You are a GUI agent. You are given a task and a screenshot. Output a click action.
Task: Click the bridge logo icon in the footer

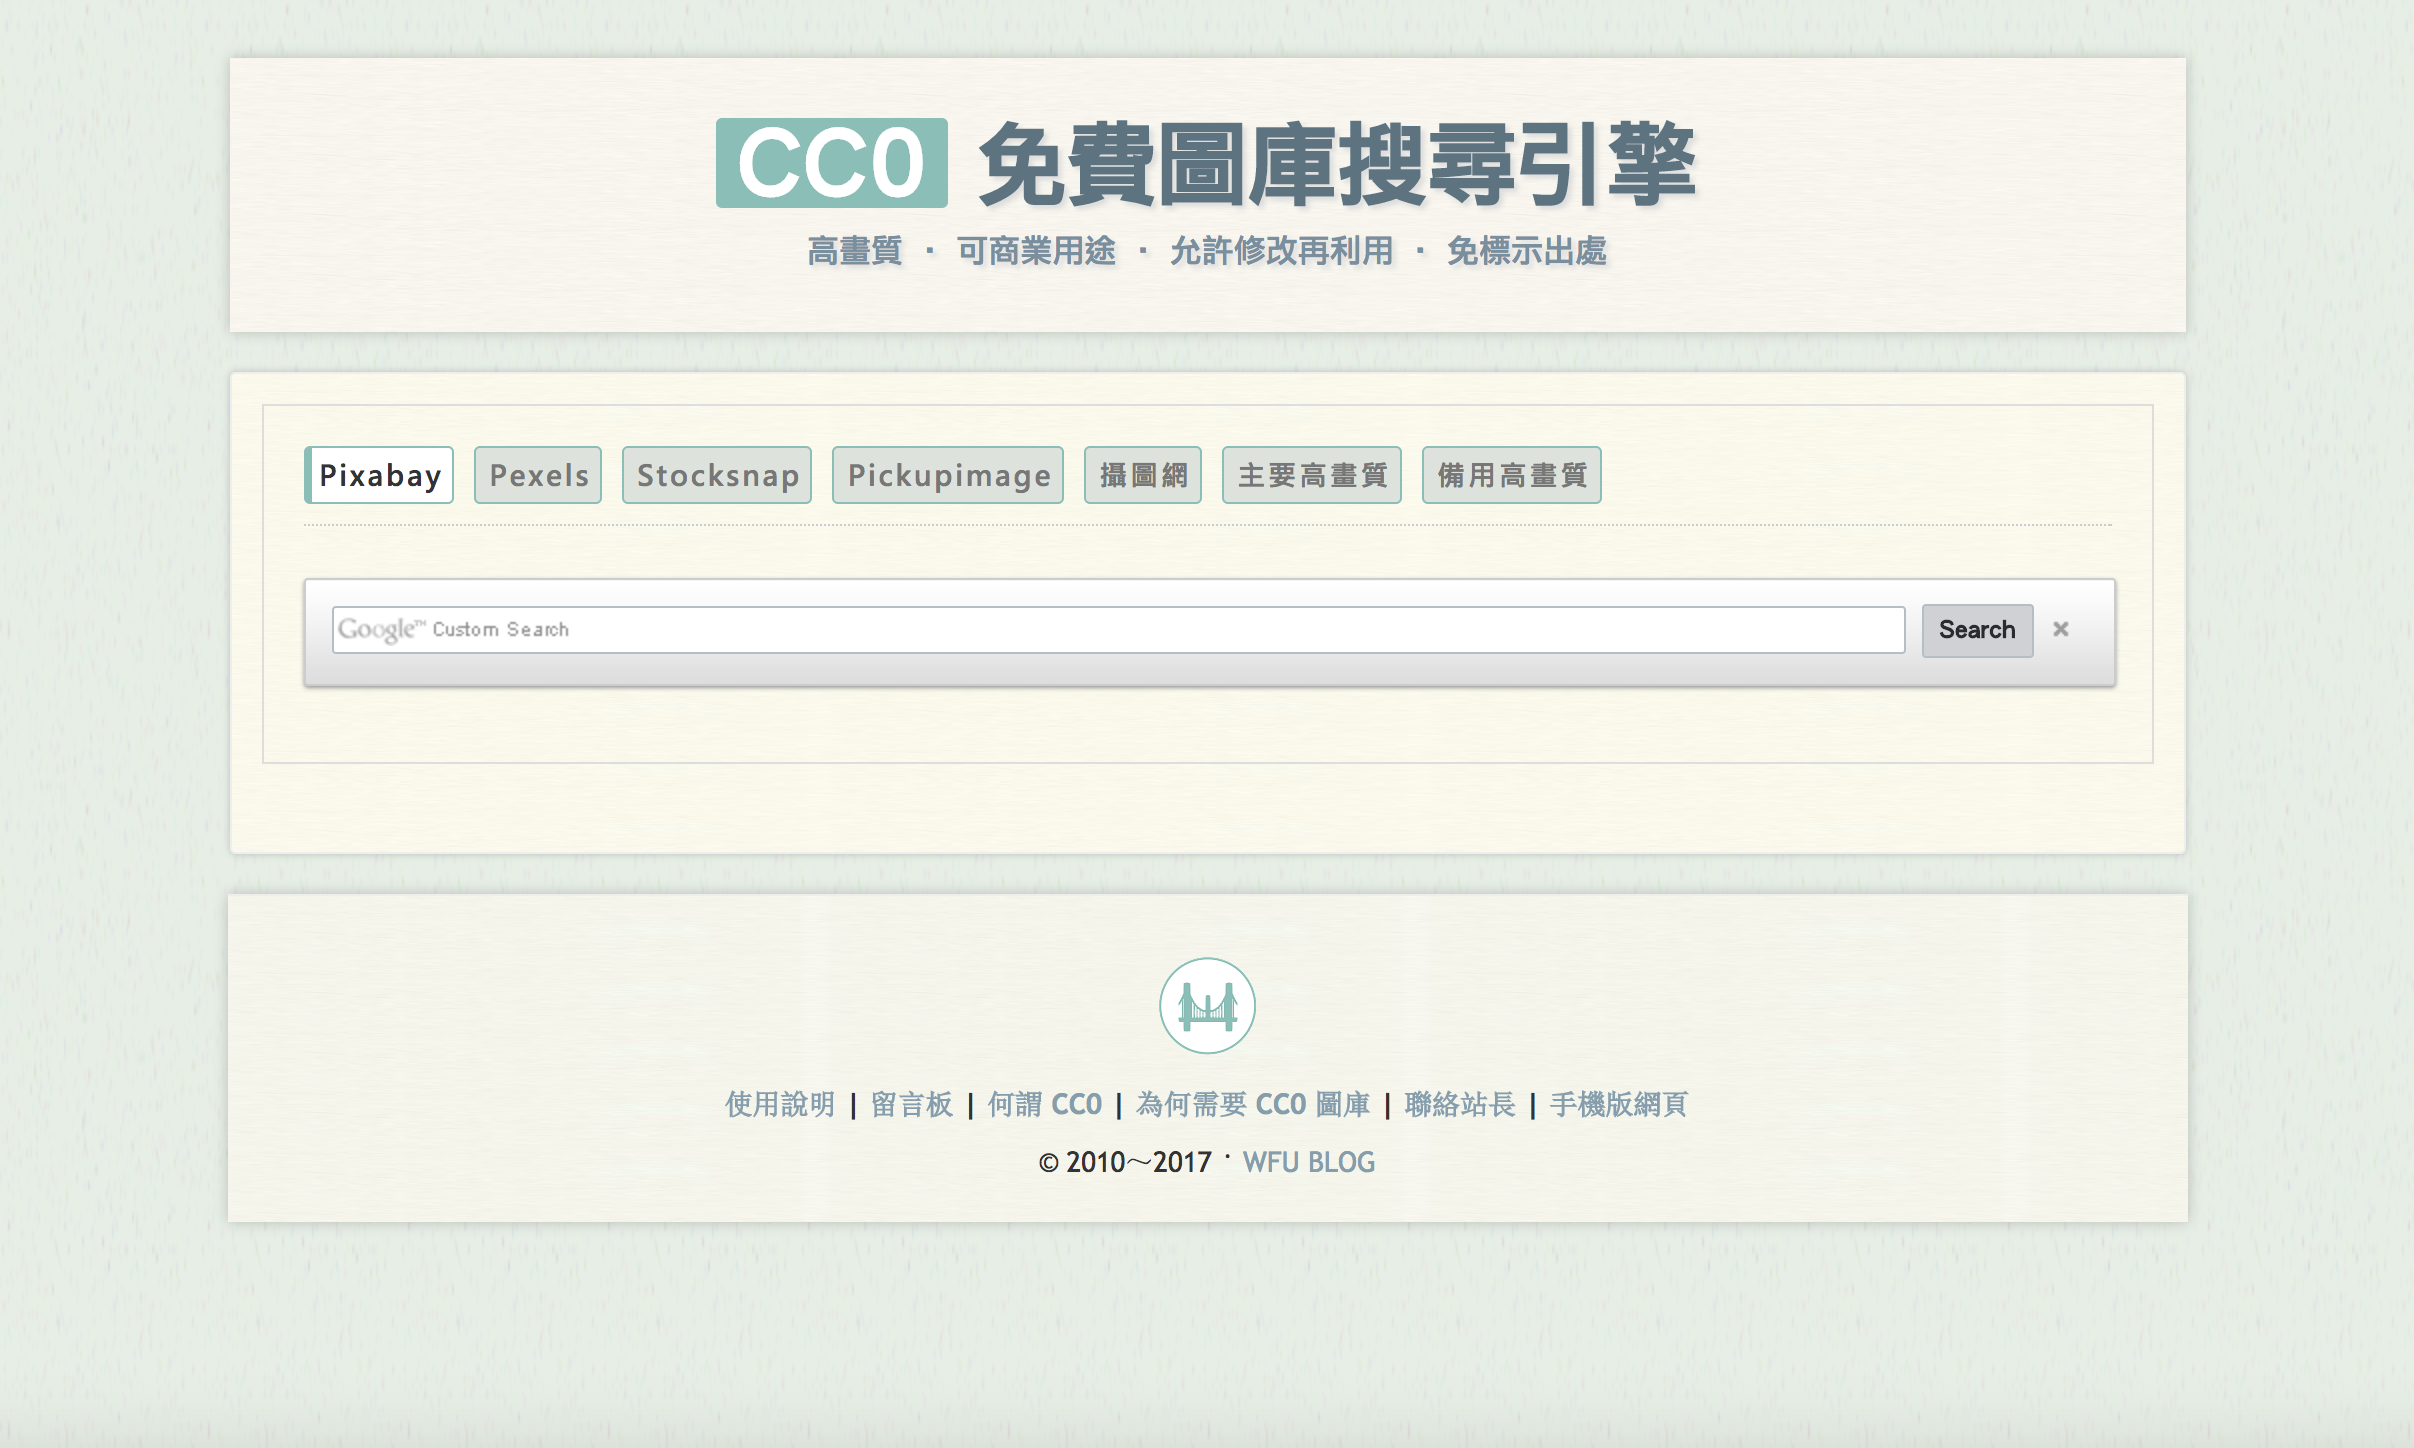tap(1207, 1005)
